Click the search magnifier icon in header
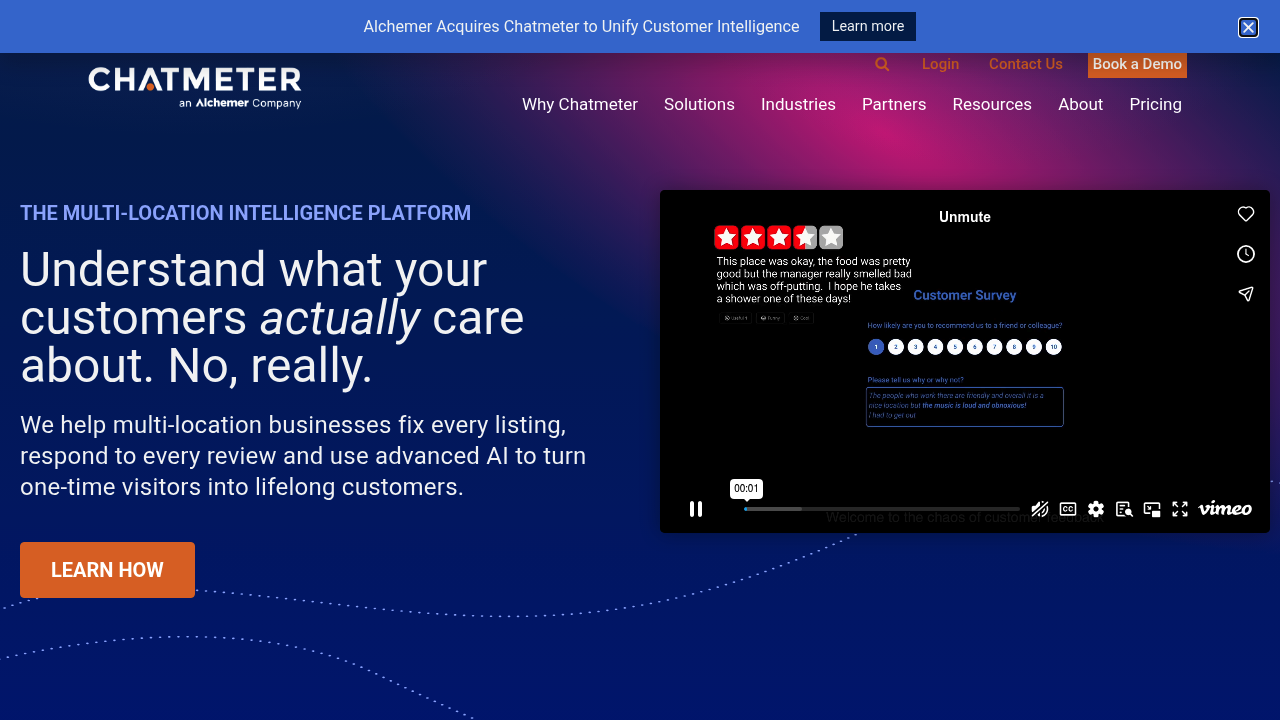The height and width of the screenshot is (720, 1280). (882, 64)
